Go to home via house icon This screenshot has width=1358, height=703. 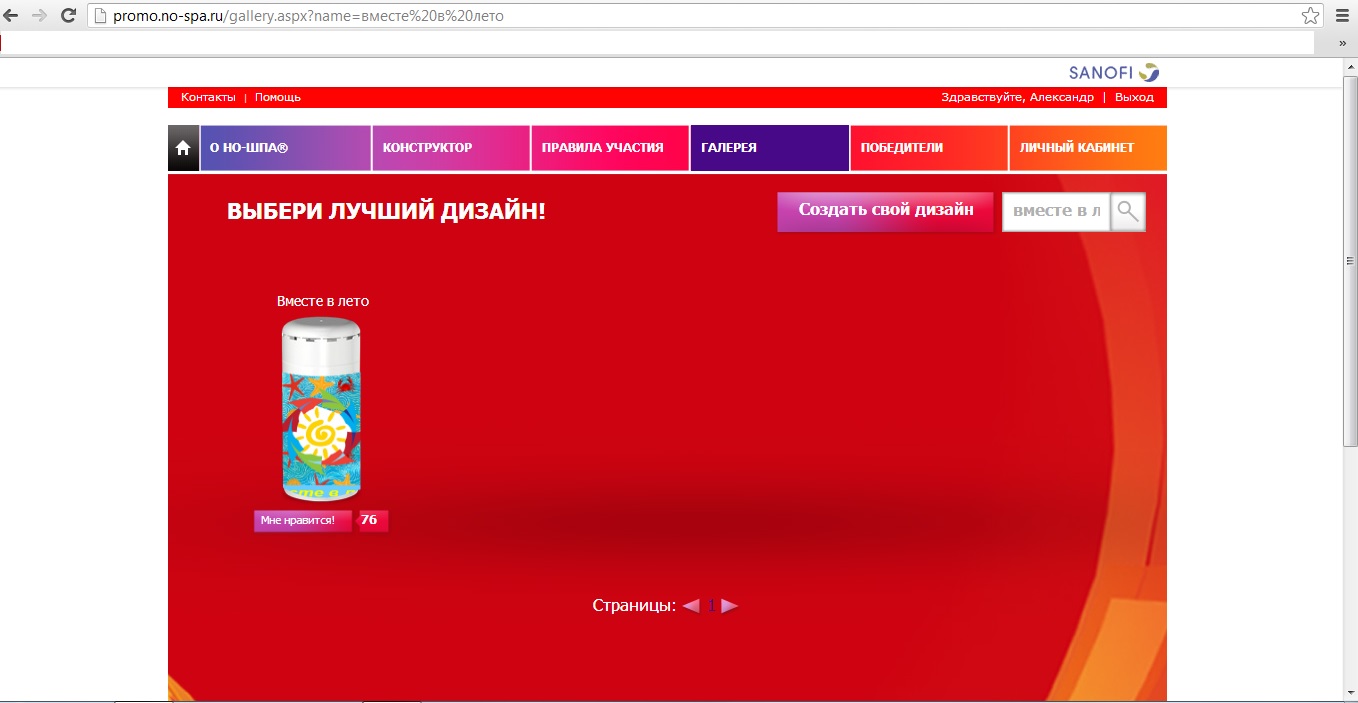click(183, 148)
